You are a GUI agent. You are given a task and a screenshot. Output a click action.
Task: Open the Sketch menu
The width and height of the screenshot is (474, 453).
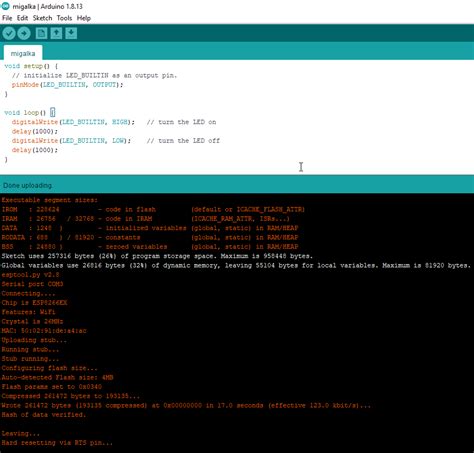pyautogui.click(x=42, y=18)
